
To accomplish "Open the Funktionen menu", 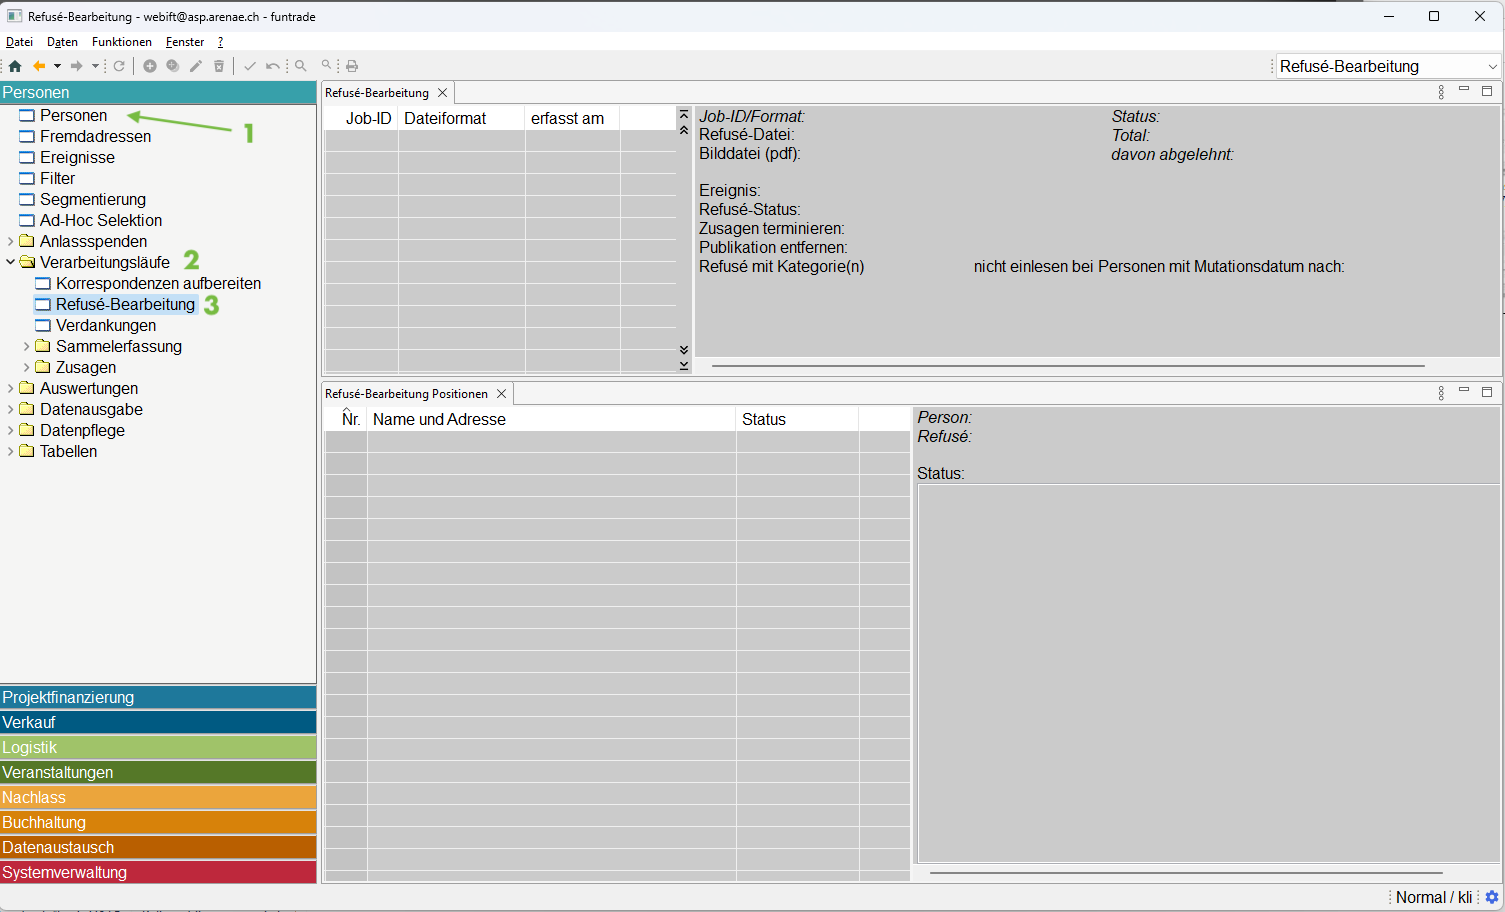I will [121, 42].
